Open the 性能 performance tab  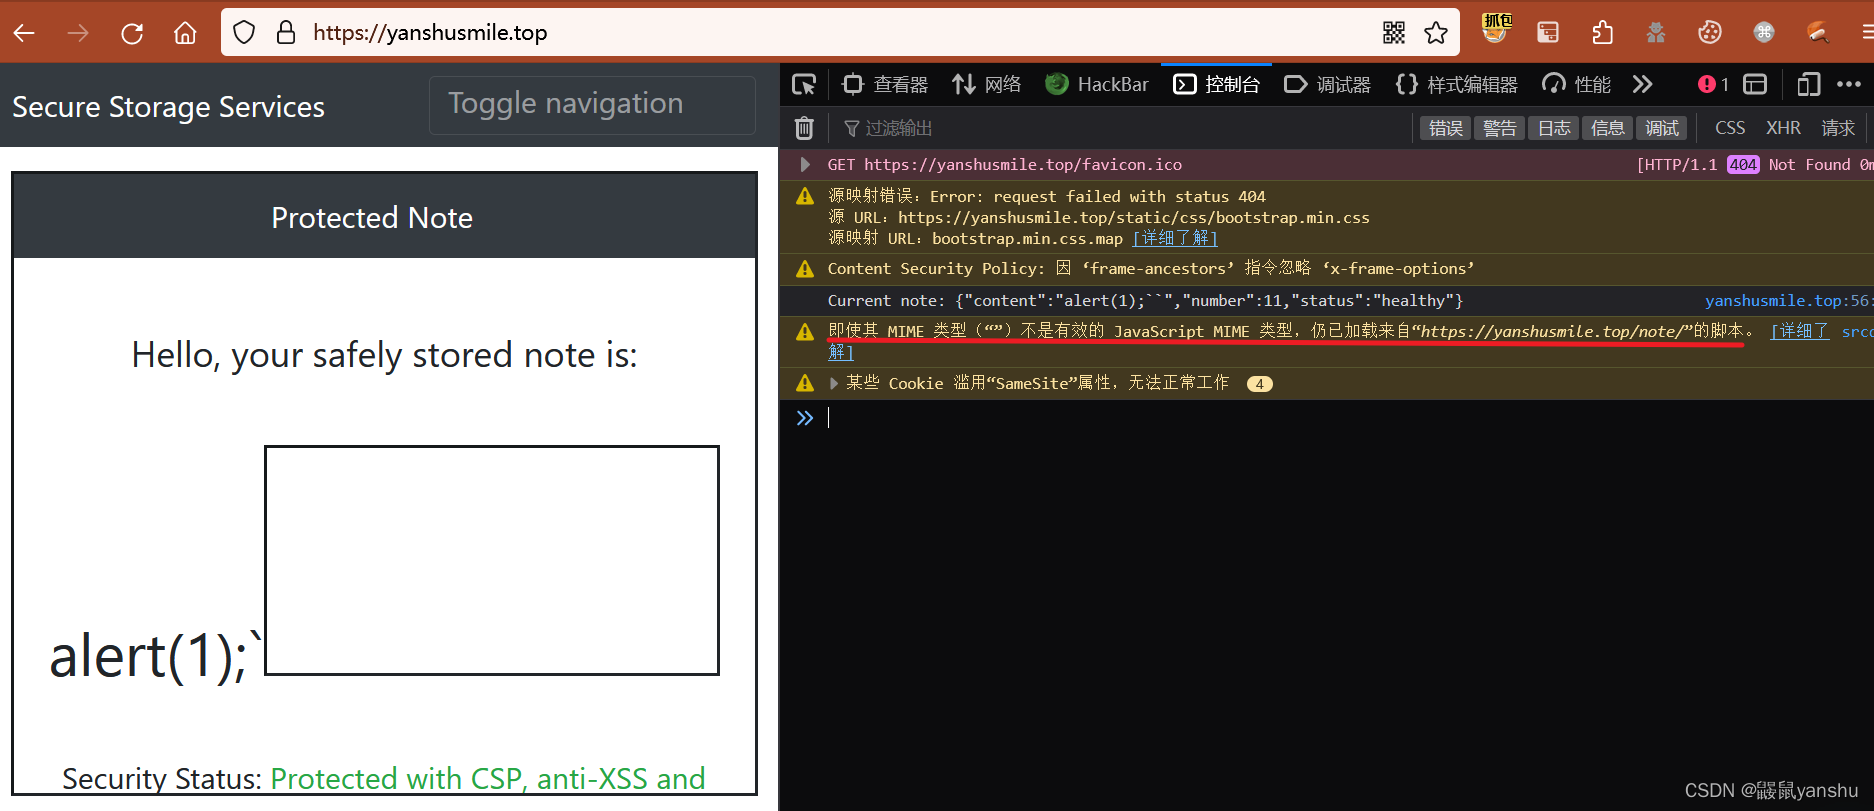(1576, 85)
